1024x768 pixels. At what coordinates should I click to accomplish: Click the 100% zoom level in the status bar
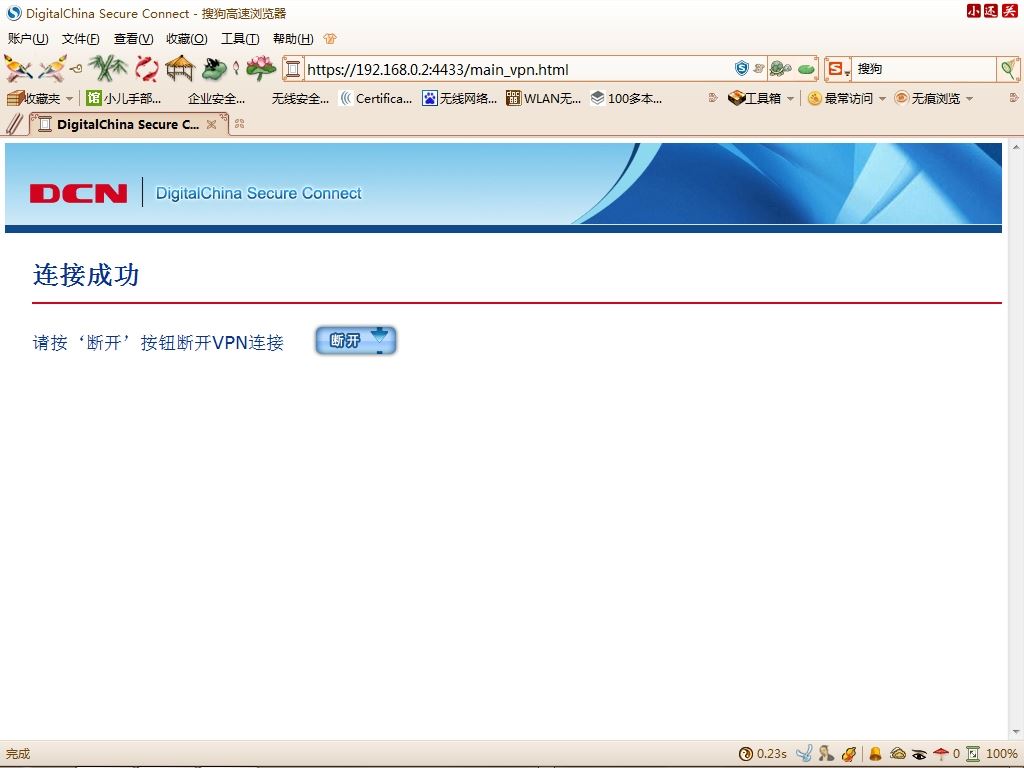click(1001, 754)
